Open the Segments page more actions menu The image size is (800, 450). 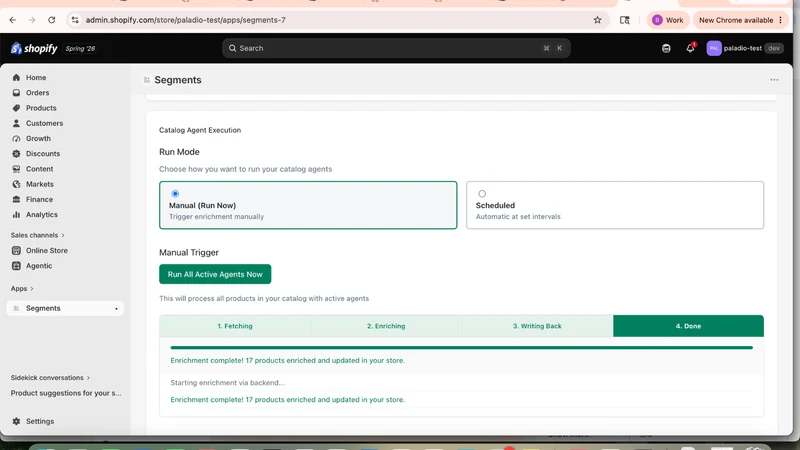(774, 80)
